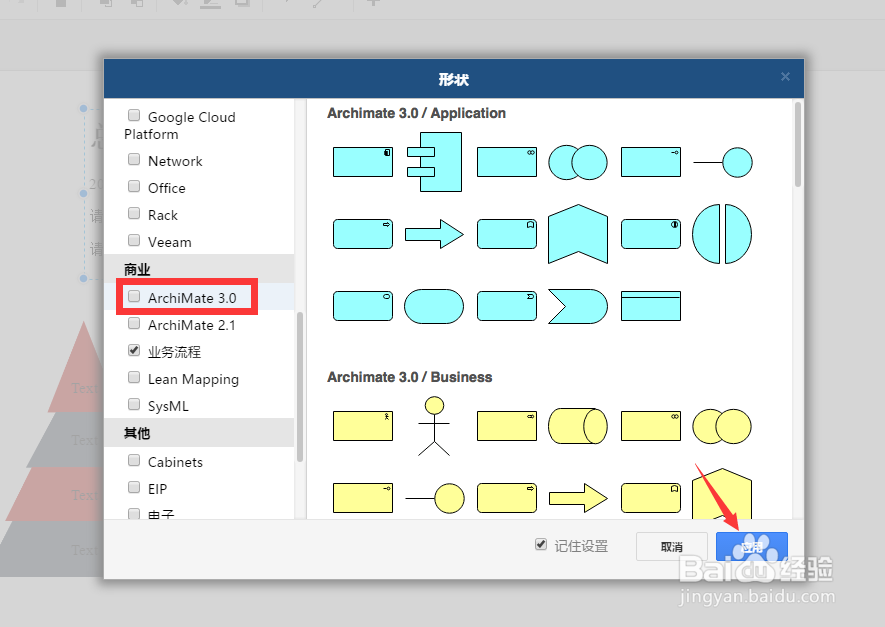Close the 形状 dialog with X
The width and height of the screenshot is (885, 627).
(x=785, y=77)
